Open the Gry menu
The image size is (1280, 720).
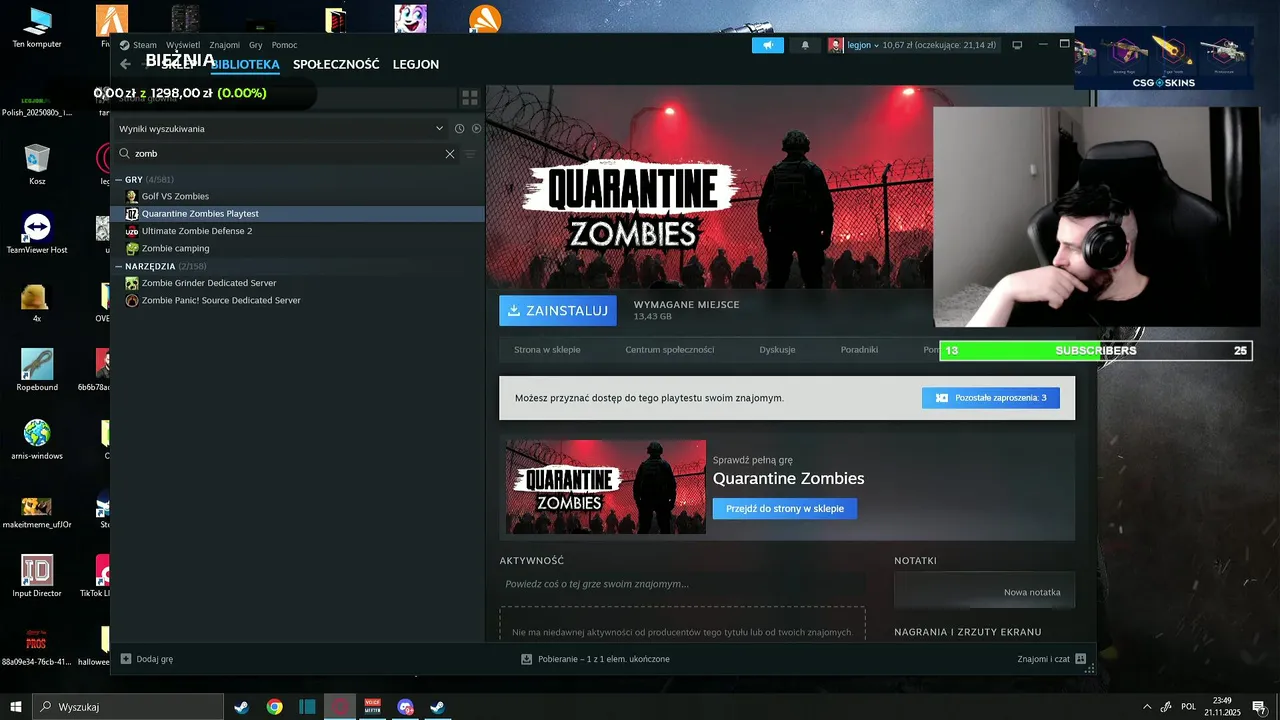tap(256, 45)
